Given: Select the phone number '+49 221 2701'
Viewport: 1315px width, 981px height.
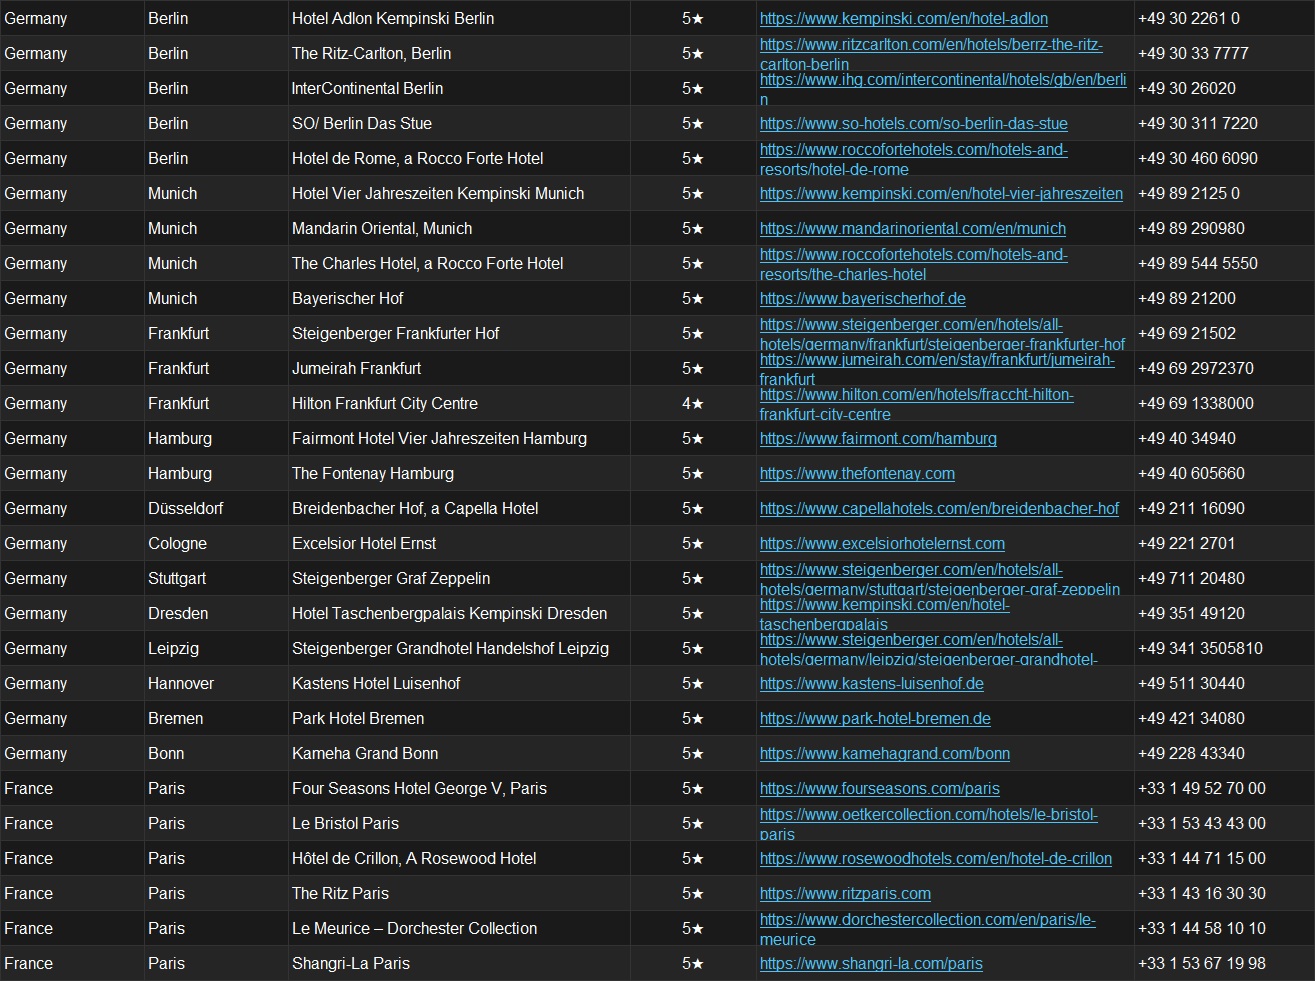Looking at the screenshot, I should click(x=1187, y=543).
